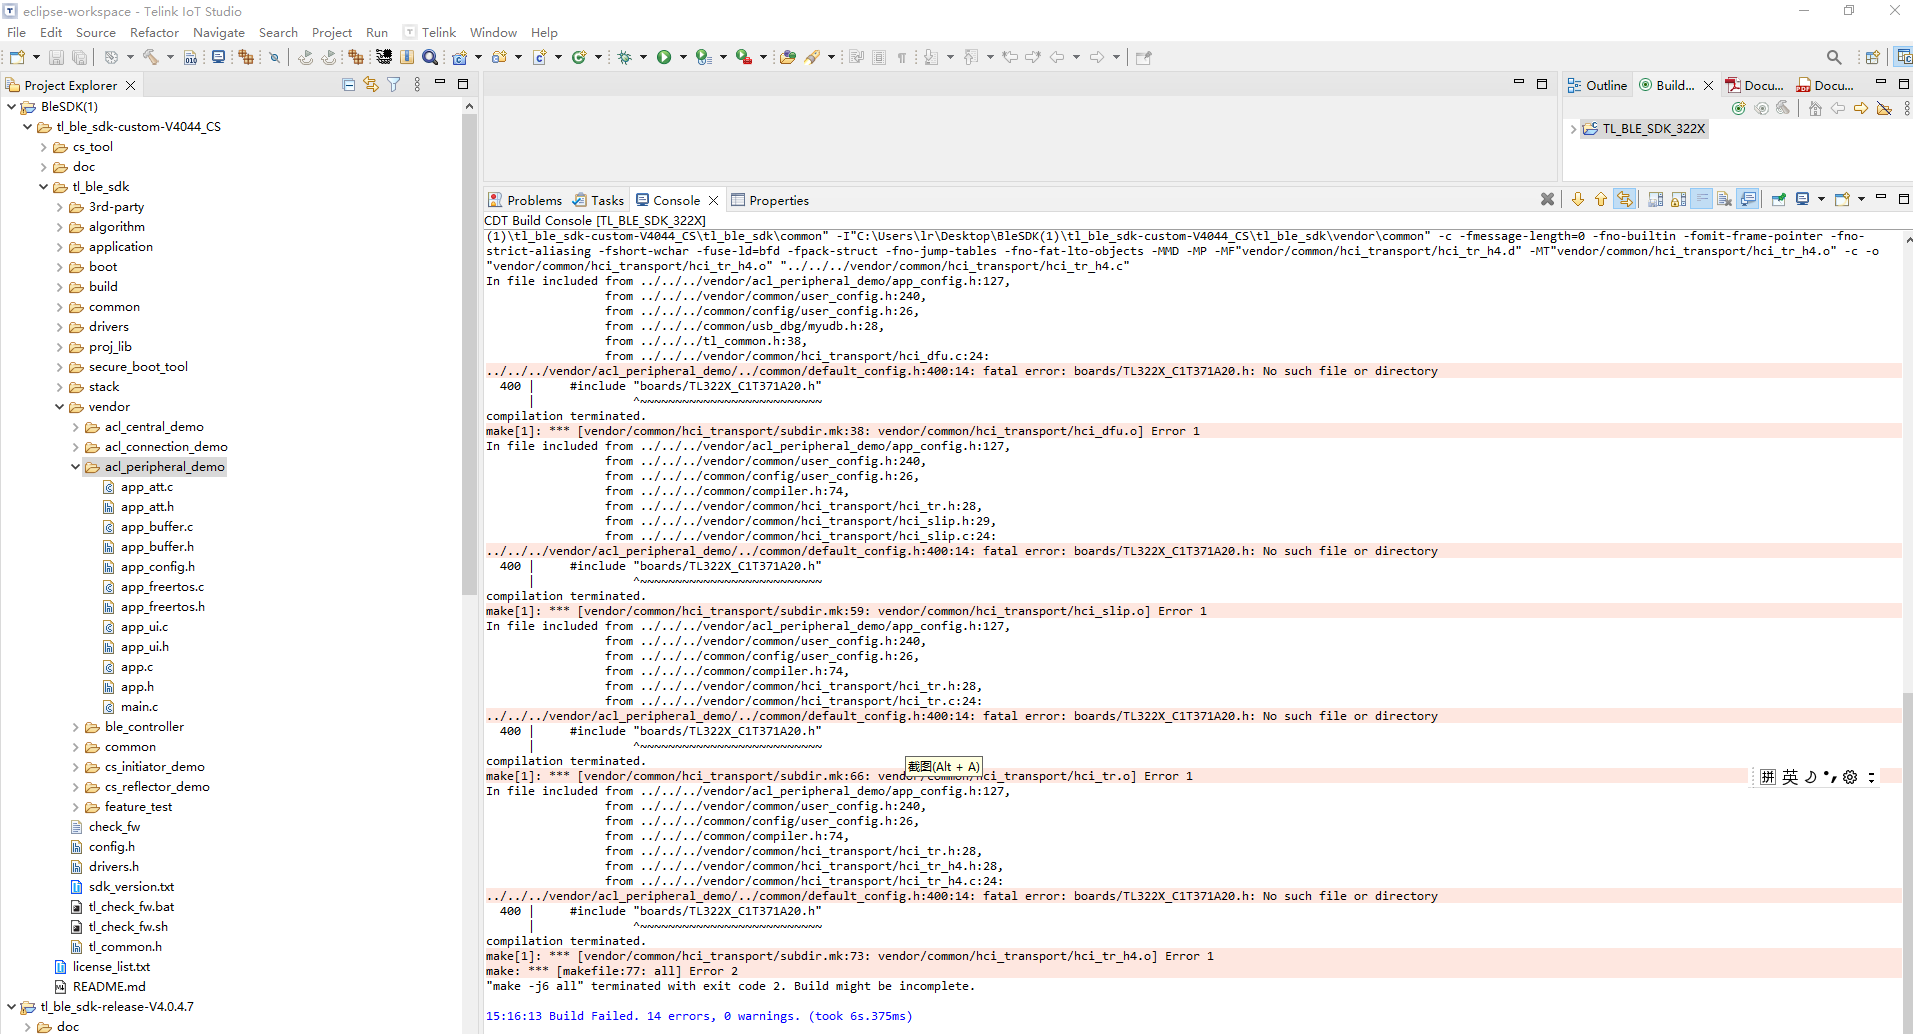Switch to the Properties tab
The width and height of the screenshot is (1913, 1034).
770,200
